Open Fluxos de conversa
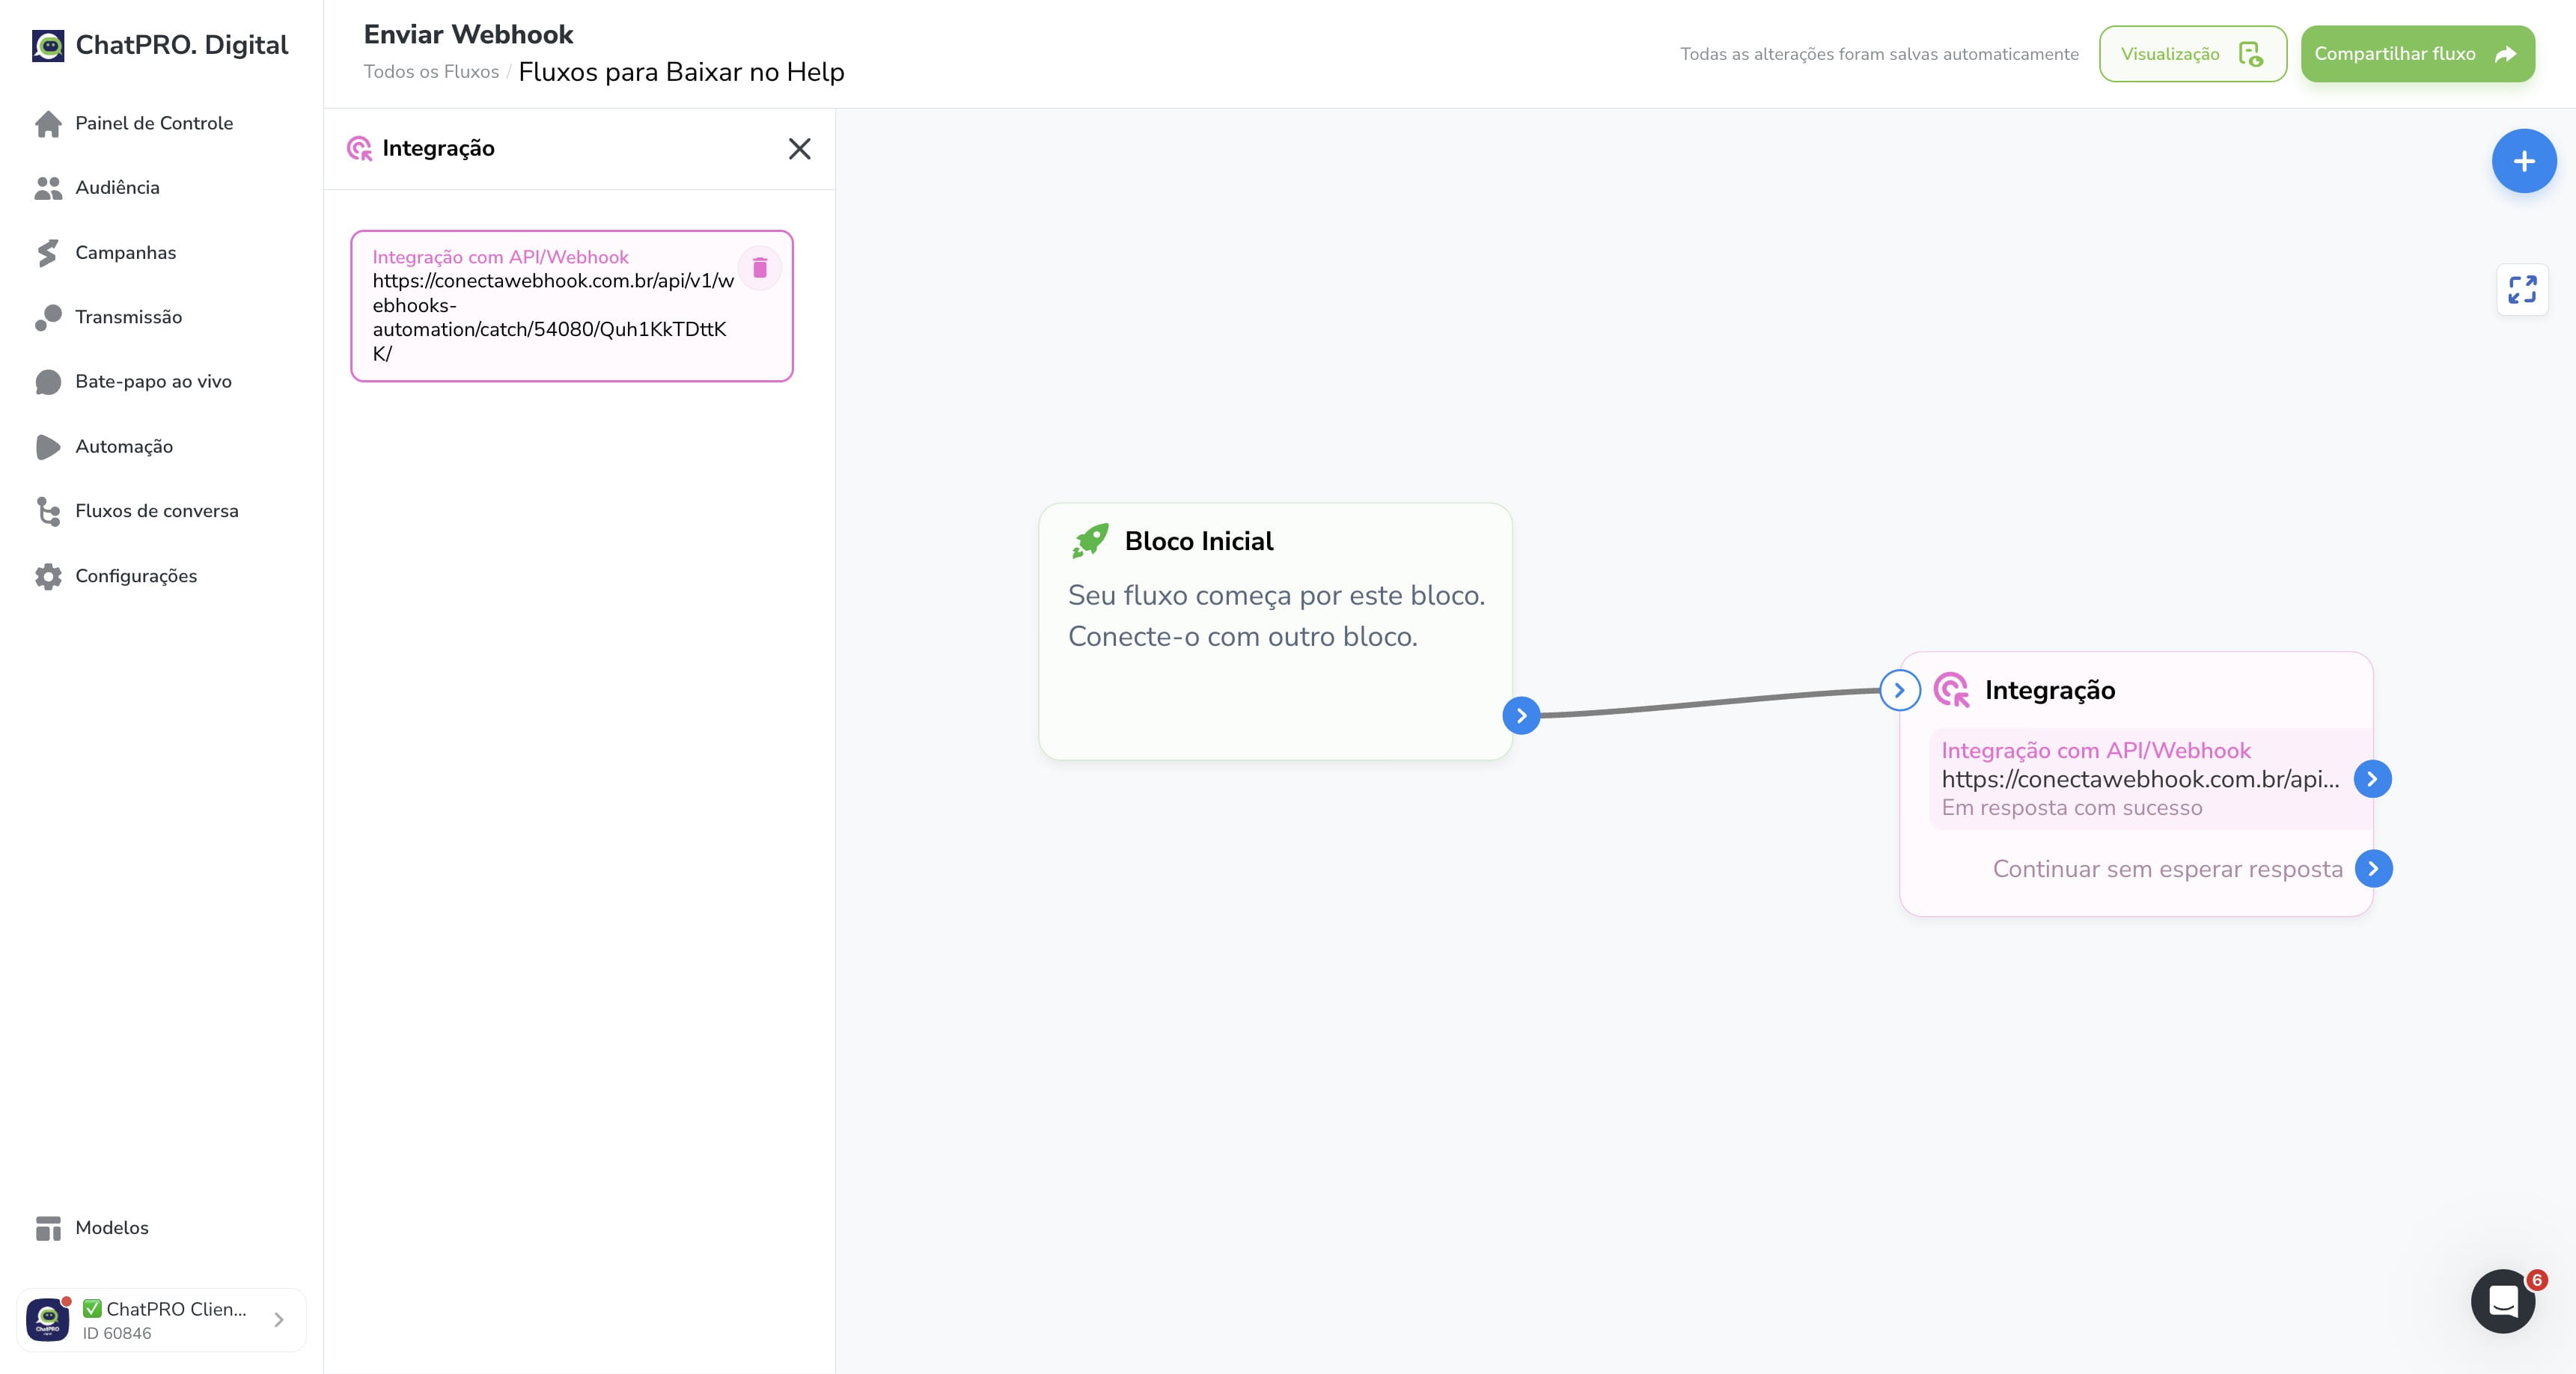The image size is (2576, 1374). click(157, 511)
